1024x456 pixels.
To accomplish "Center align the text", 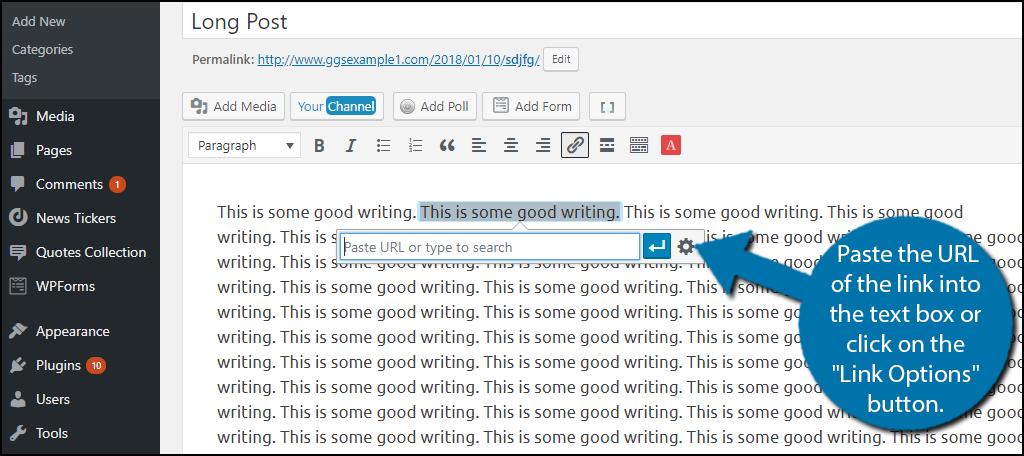I will tap(511, 146).
